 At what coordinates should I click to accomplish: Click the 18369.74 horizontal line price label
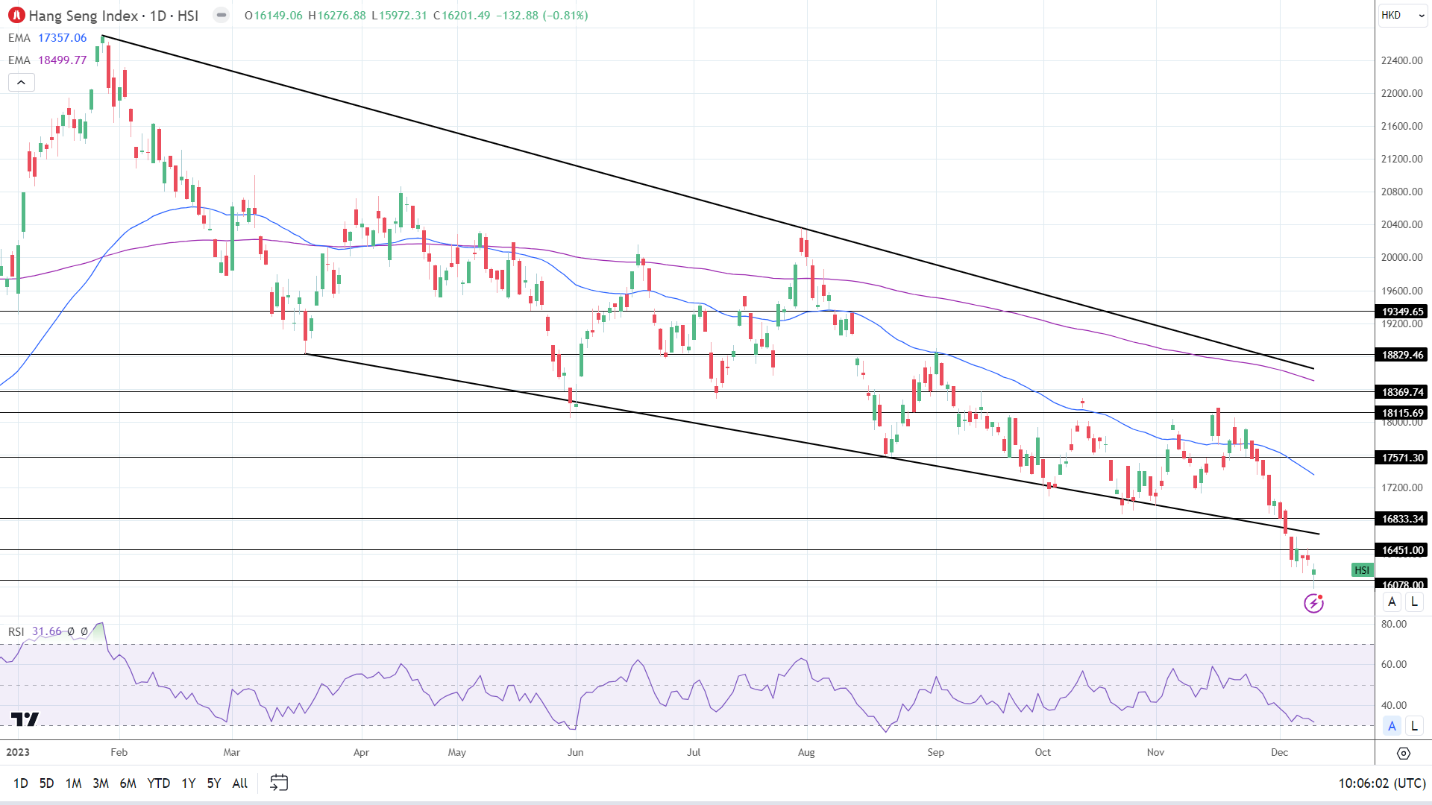[x=1403, y=392]
